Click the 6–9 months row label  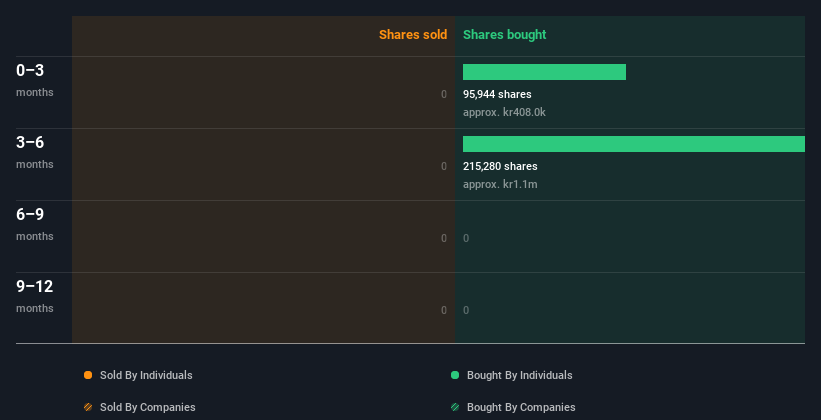(35, 224)
